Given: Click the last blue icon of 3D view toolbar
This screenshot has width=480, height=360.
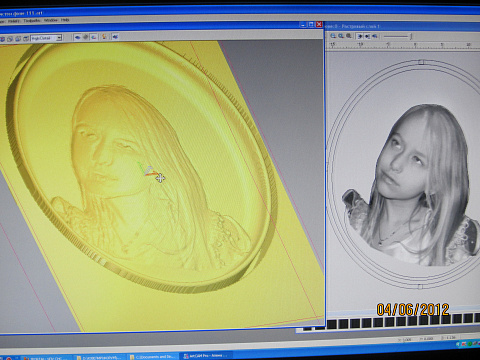Looking at the screenshot, I should [x=115, y=36].
